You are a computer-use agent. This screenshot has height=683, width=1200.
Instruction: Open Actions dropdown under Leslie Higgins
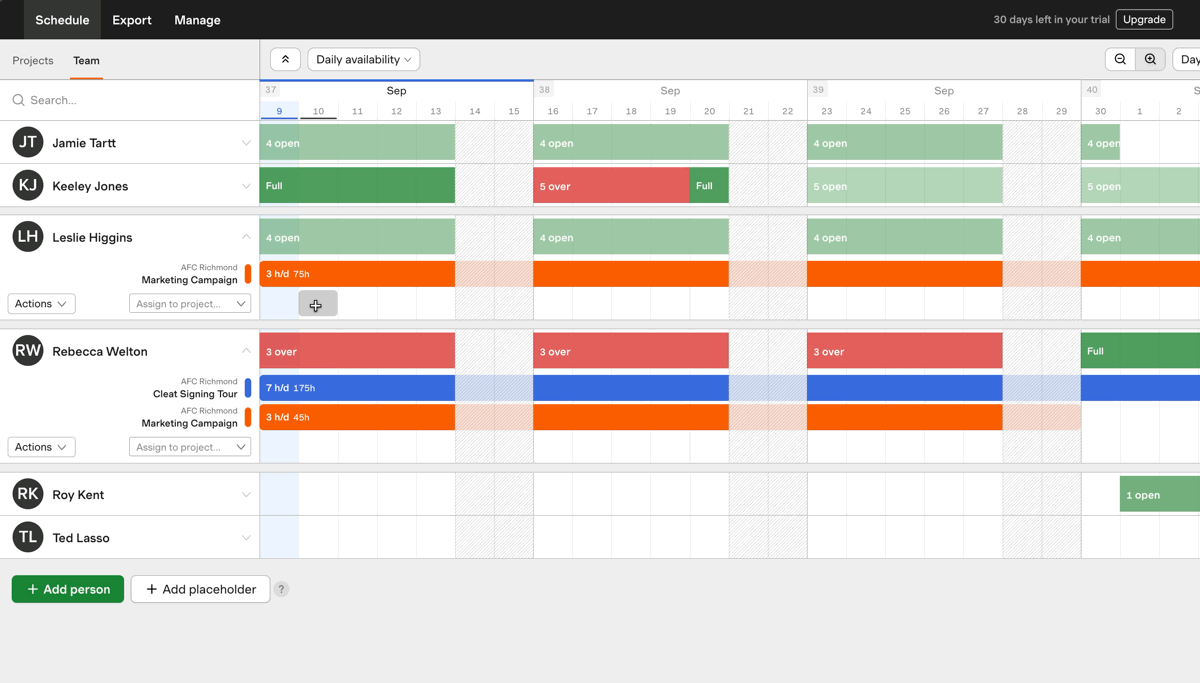tap(41, 304)
